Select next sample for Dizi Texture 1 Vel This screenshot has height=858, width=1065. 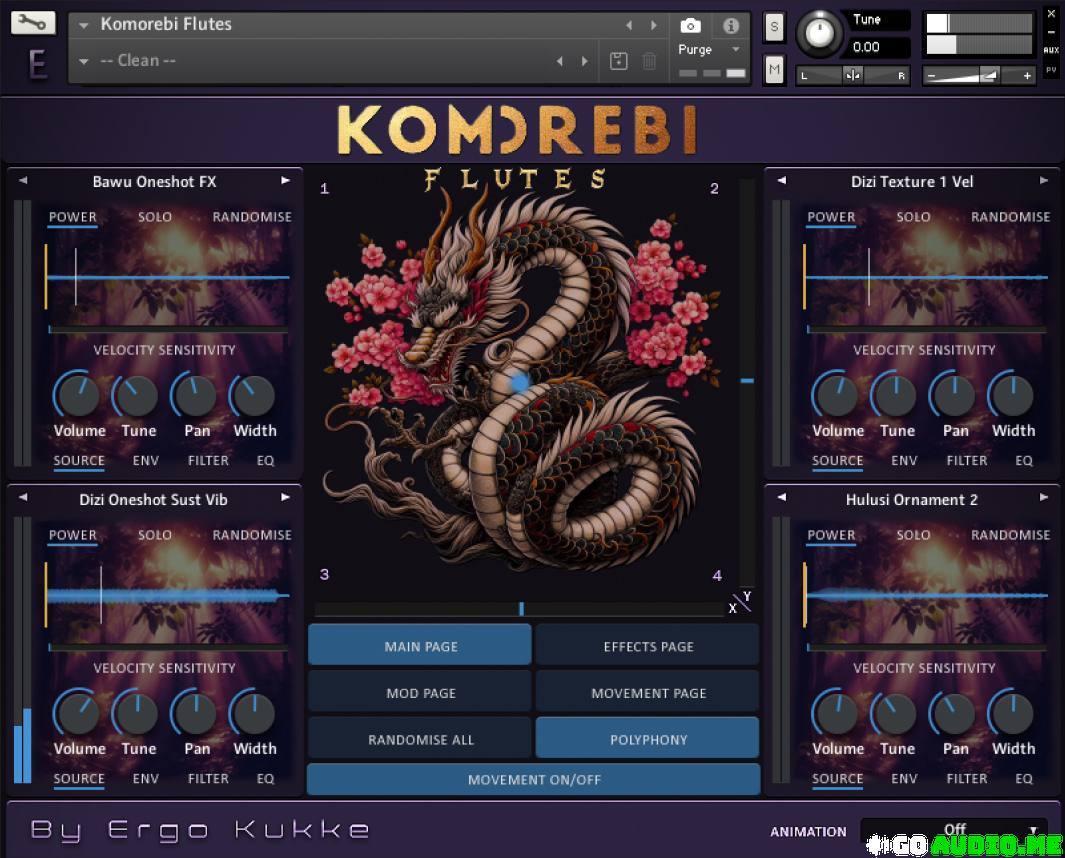pos(1044,181)
